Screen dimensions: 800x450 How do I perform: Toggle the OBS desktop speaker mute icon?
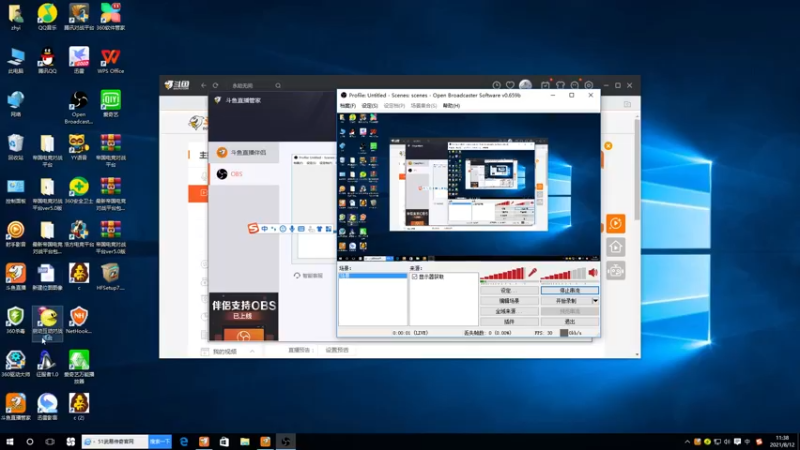pos(593,273)
